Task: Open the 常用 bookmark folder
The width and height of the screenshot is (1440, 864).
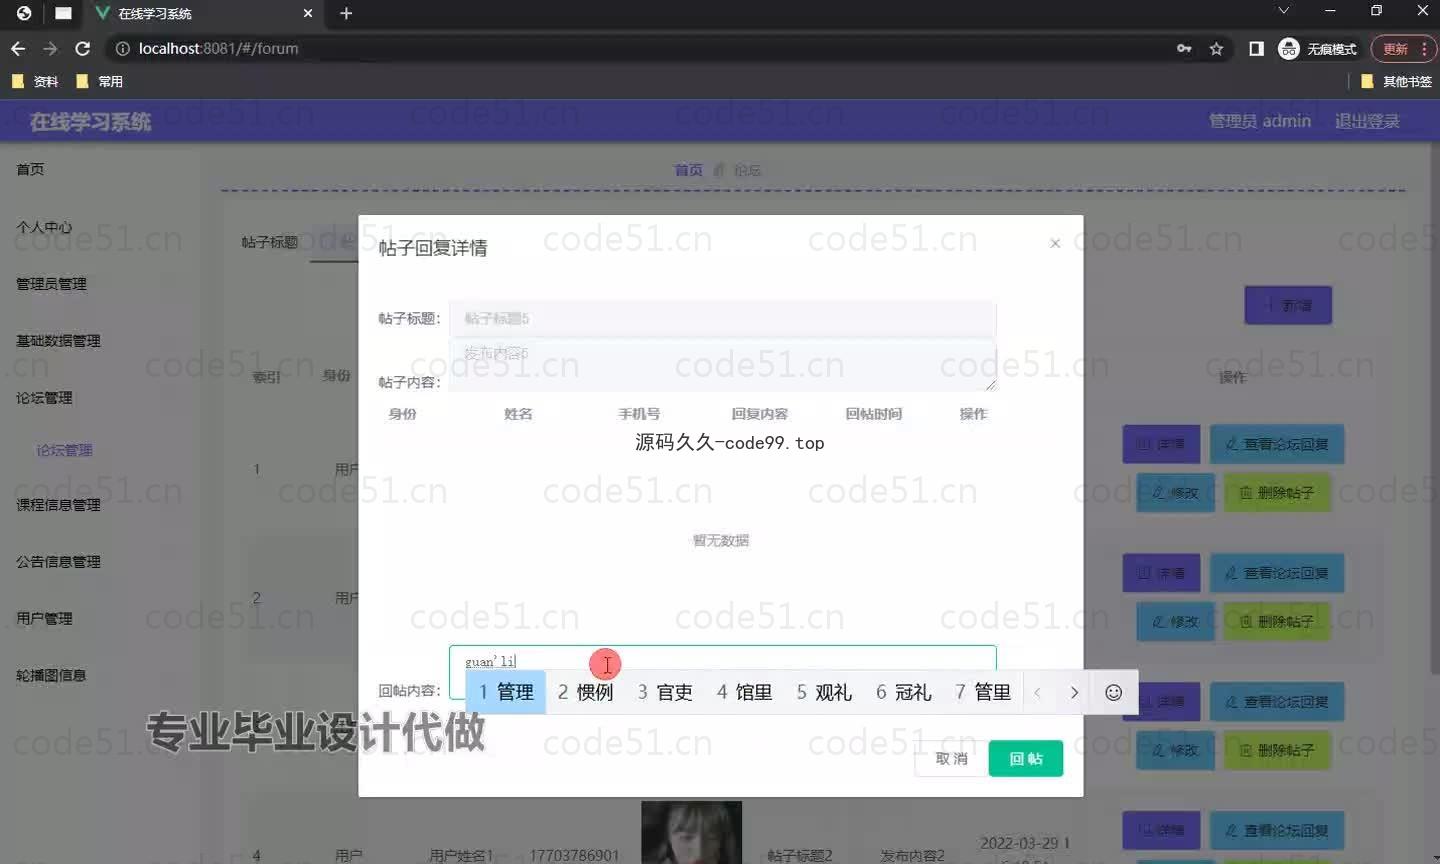Action: (99, 81)
